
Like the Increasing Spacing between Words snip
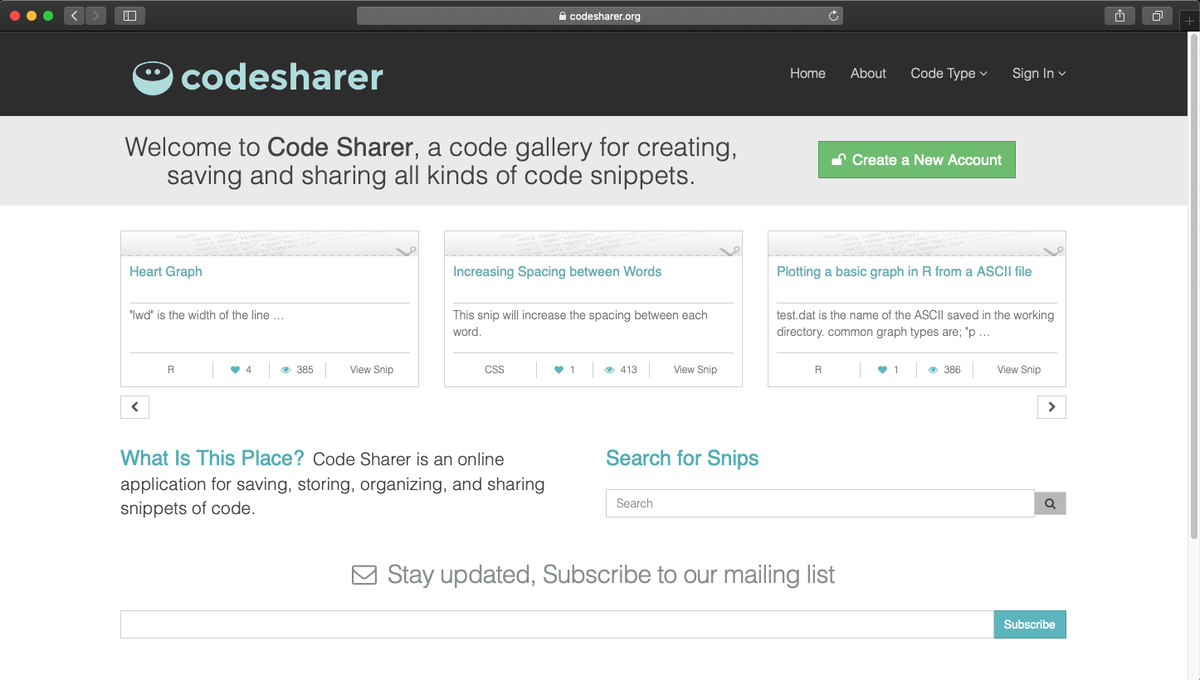click(x=558, y=370)
